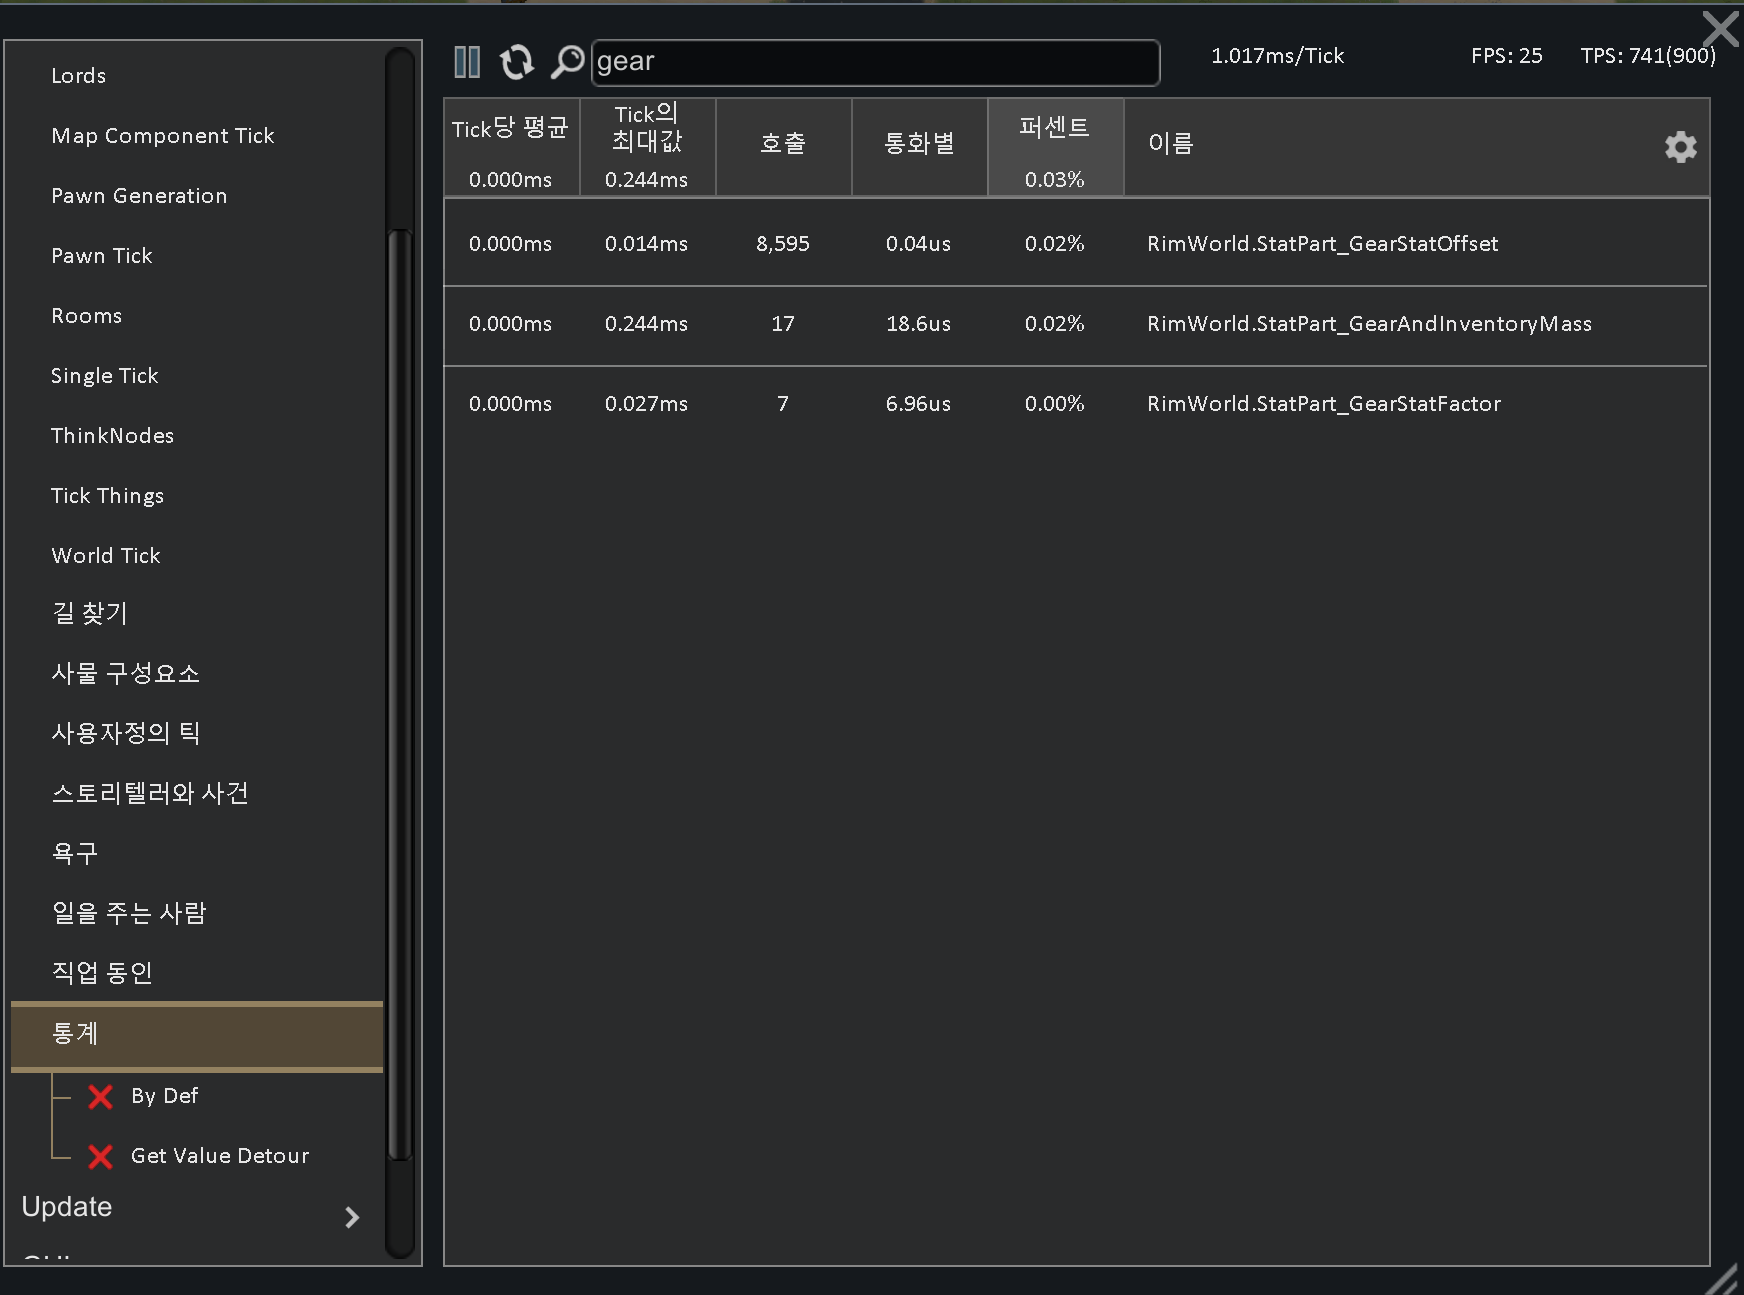Close the analyzer window with X
This screenshot has height=1295, width=1744.
1721,28
